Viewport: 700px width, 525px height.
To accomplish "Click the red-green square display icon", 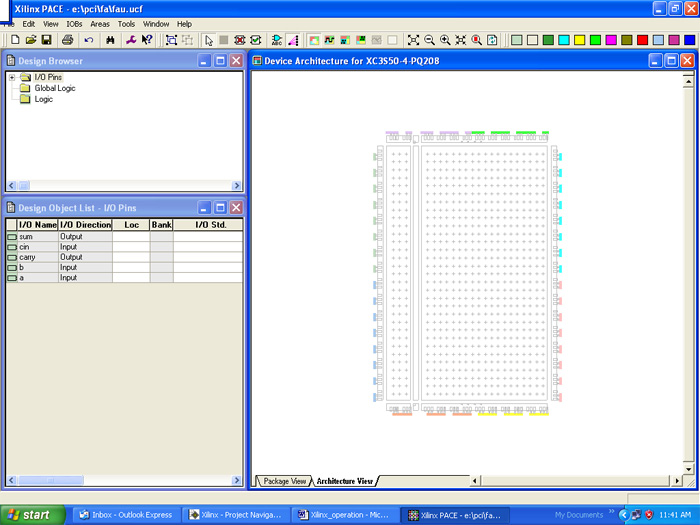I will click(314, 40).
